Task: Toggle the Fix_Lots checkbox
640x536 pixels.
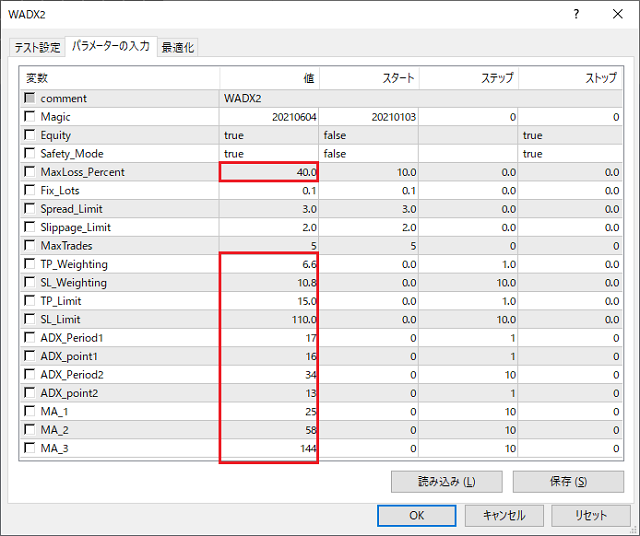Action: pyautogui.click(x=30, y=190)
